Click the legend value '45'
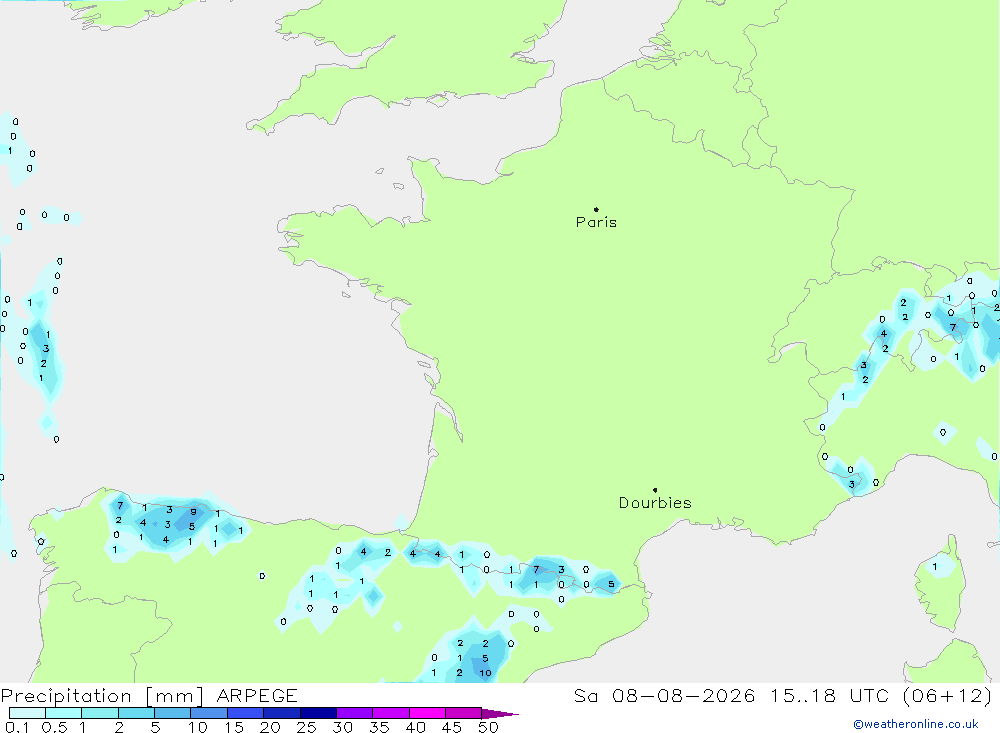This screenshot has height=733, width=1000. tap(452, 727)
